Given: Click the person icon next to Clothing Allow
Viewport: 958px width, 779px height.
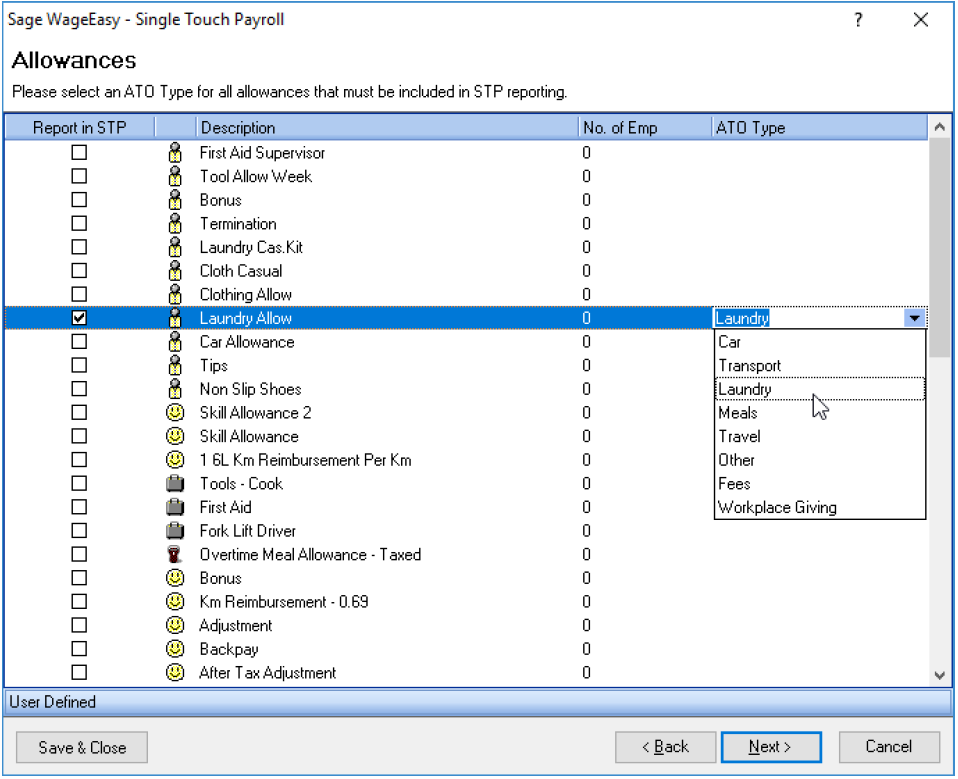Looking at the screenshot, I should tap(175, 294).
